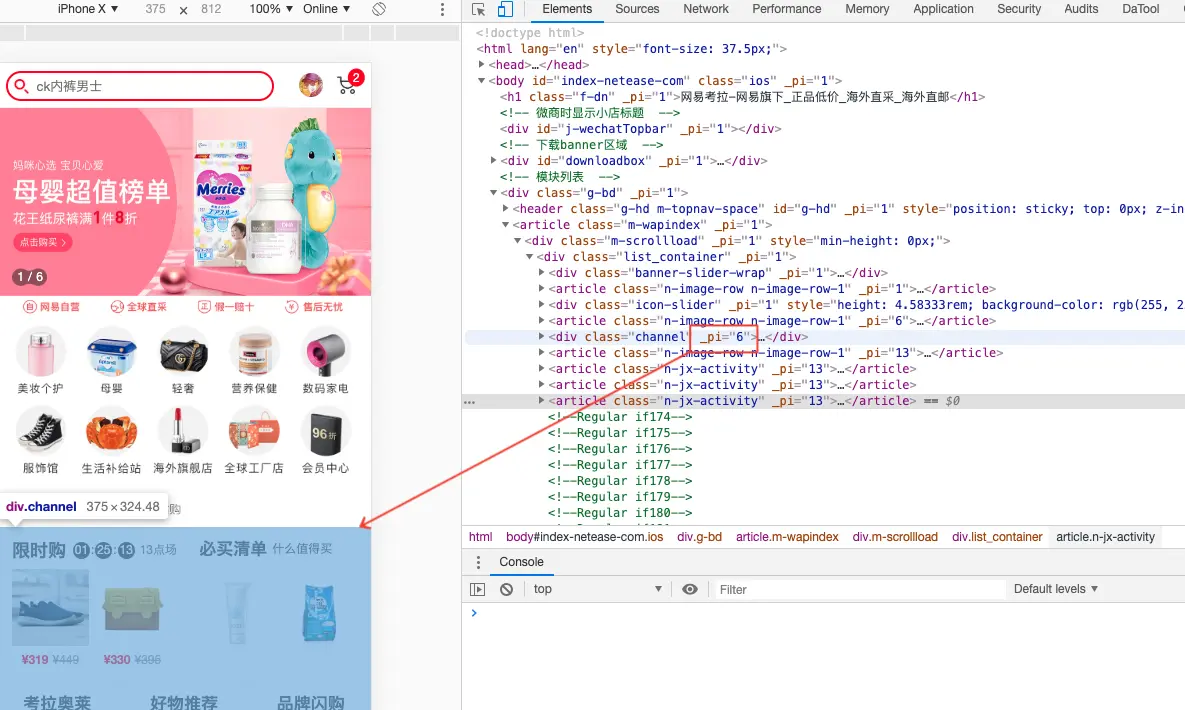
Task: Open the top context dropdown
Action: pos(597,589)
